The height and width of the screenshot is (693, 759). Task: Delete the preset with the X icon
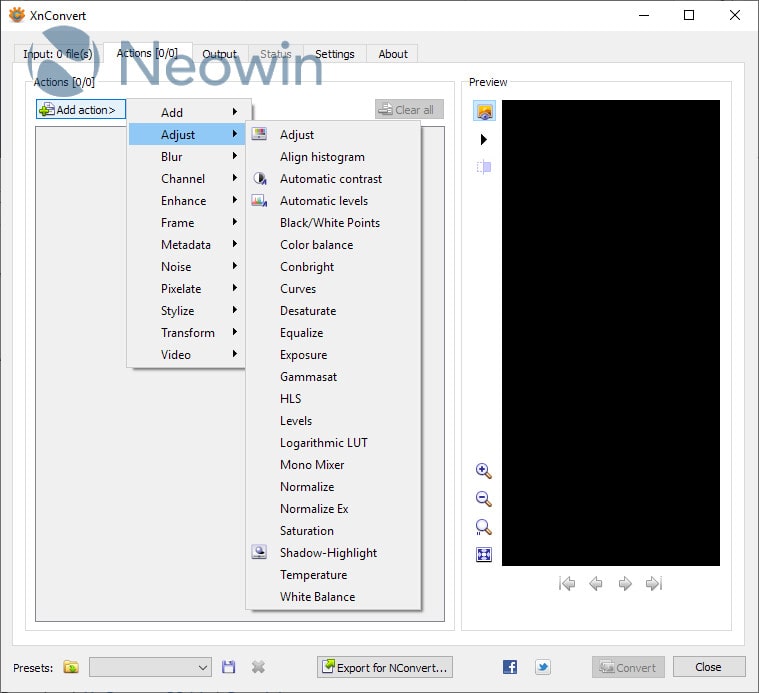258,667
